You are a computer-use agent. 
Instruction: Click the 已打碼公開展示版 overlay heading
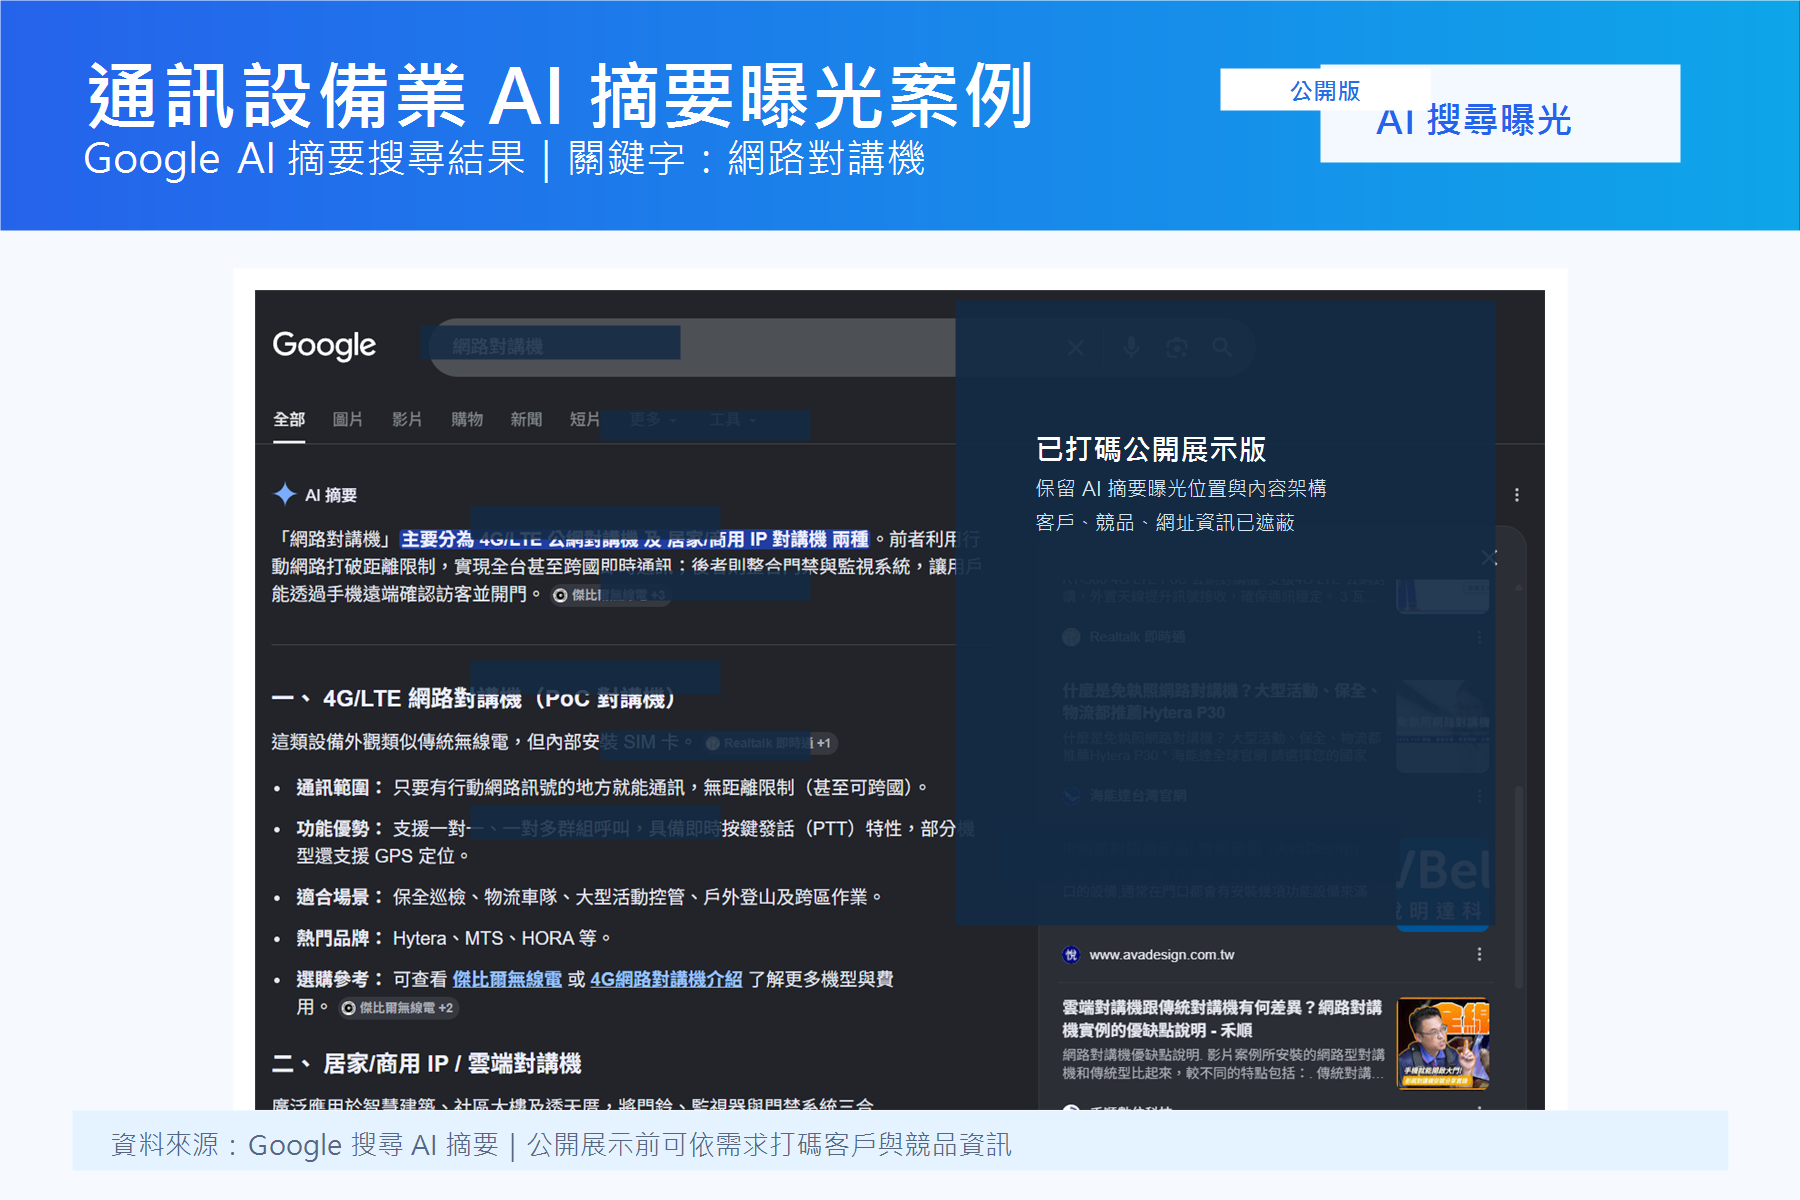click(x=1151, y=449)
